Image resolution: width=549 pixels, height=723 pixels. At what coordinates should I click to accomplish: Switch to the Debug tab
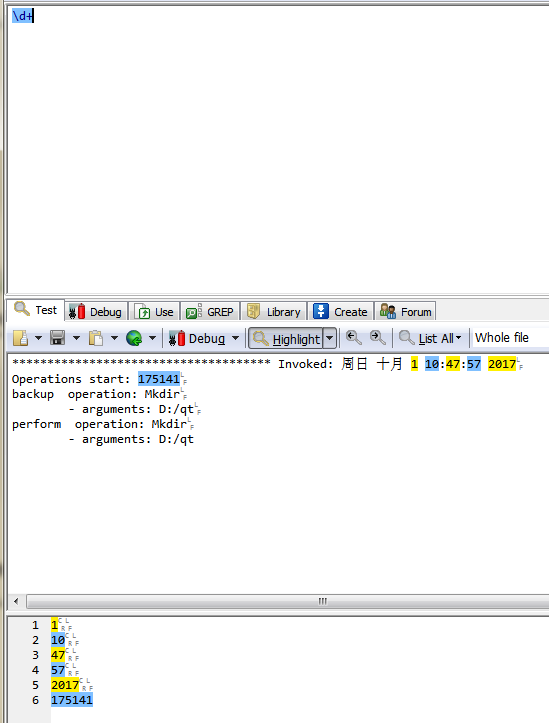point(95,312)
